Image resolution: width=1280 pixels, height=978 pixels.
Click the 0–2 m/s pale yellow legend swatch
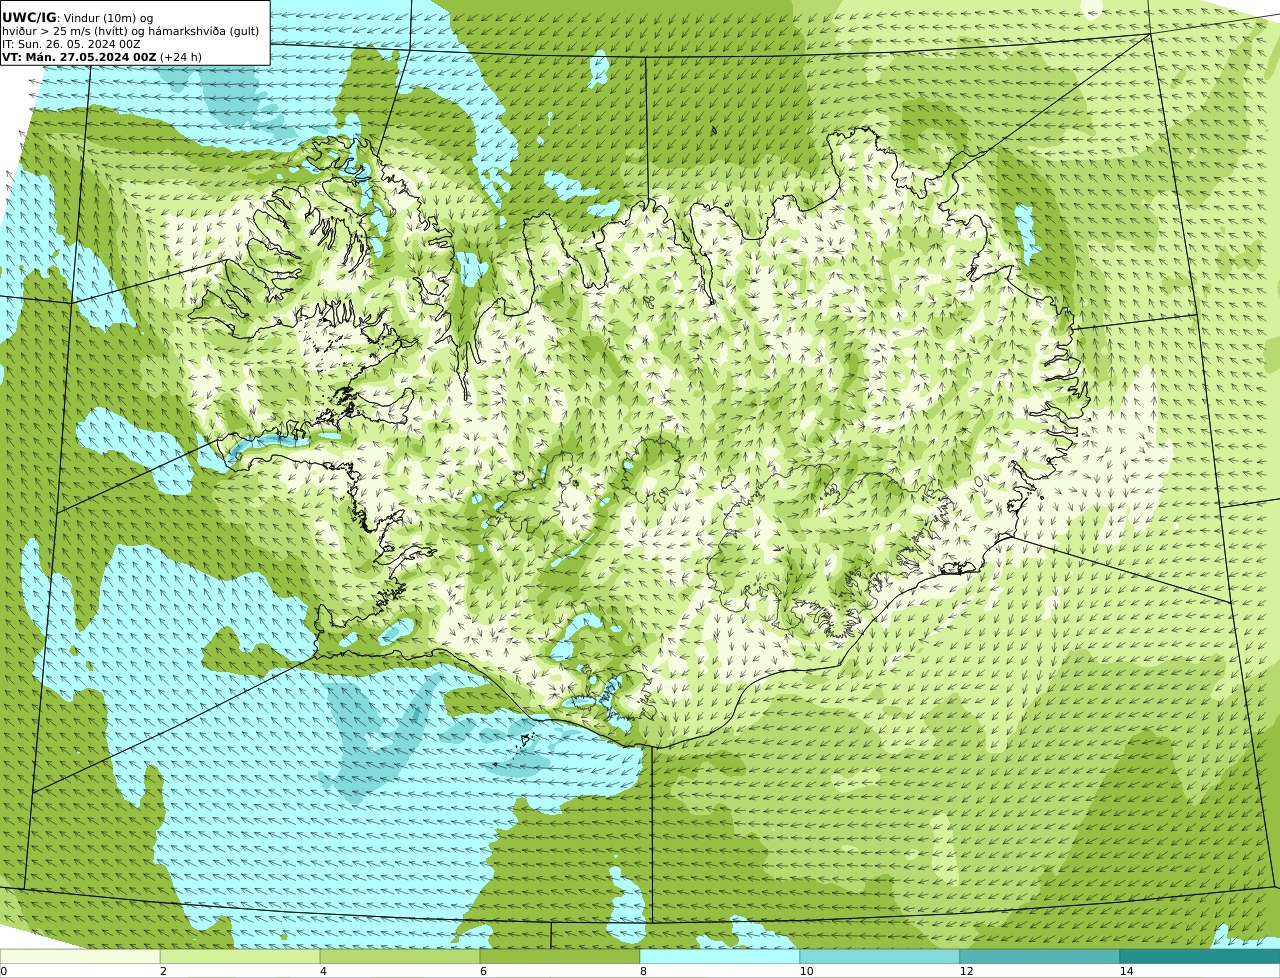pos(80,956)
